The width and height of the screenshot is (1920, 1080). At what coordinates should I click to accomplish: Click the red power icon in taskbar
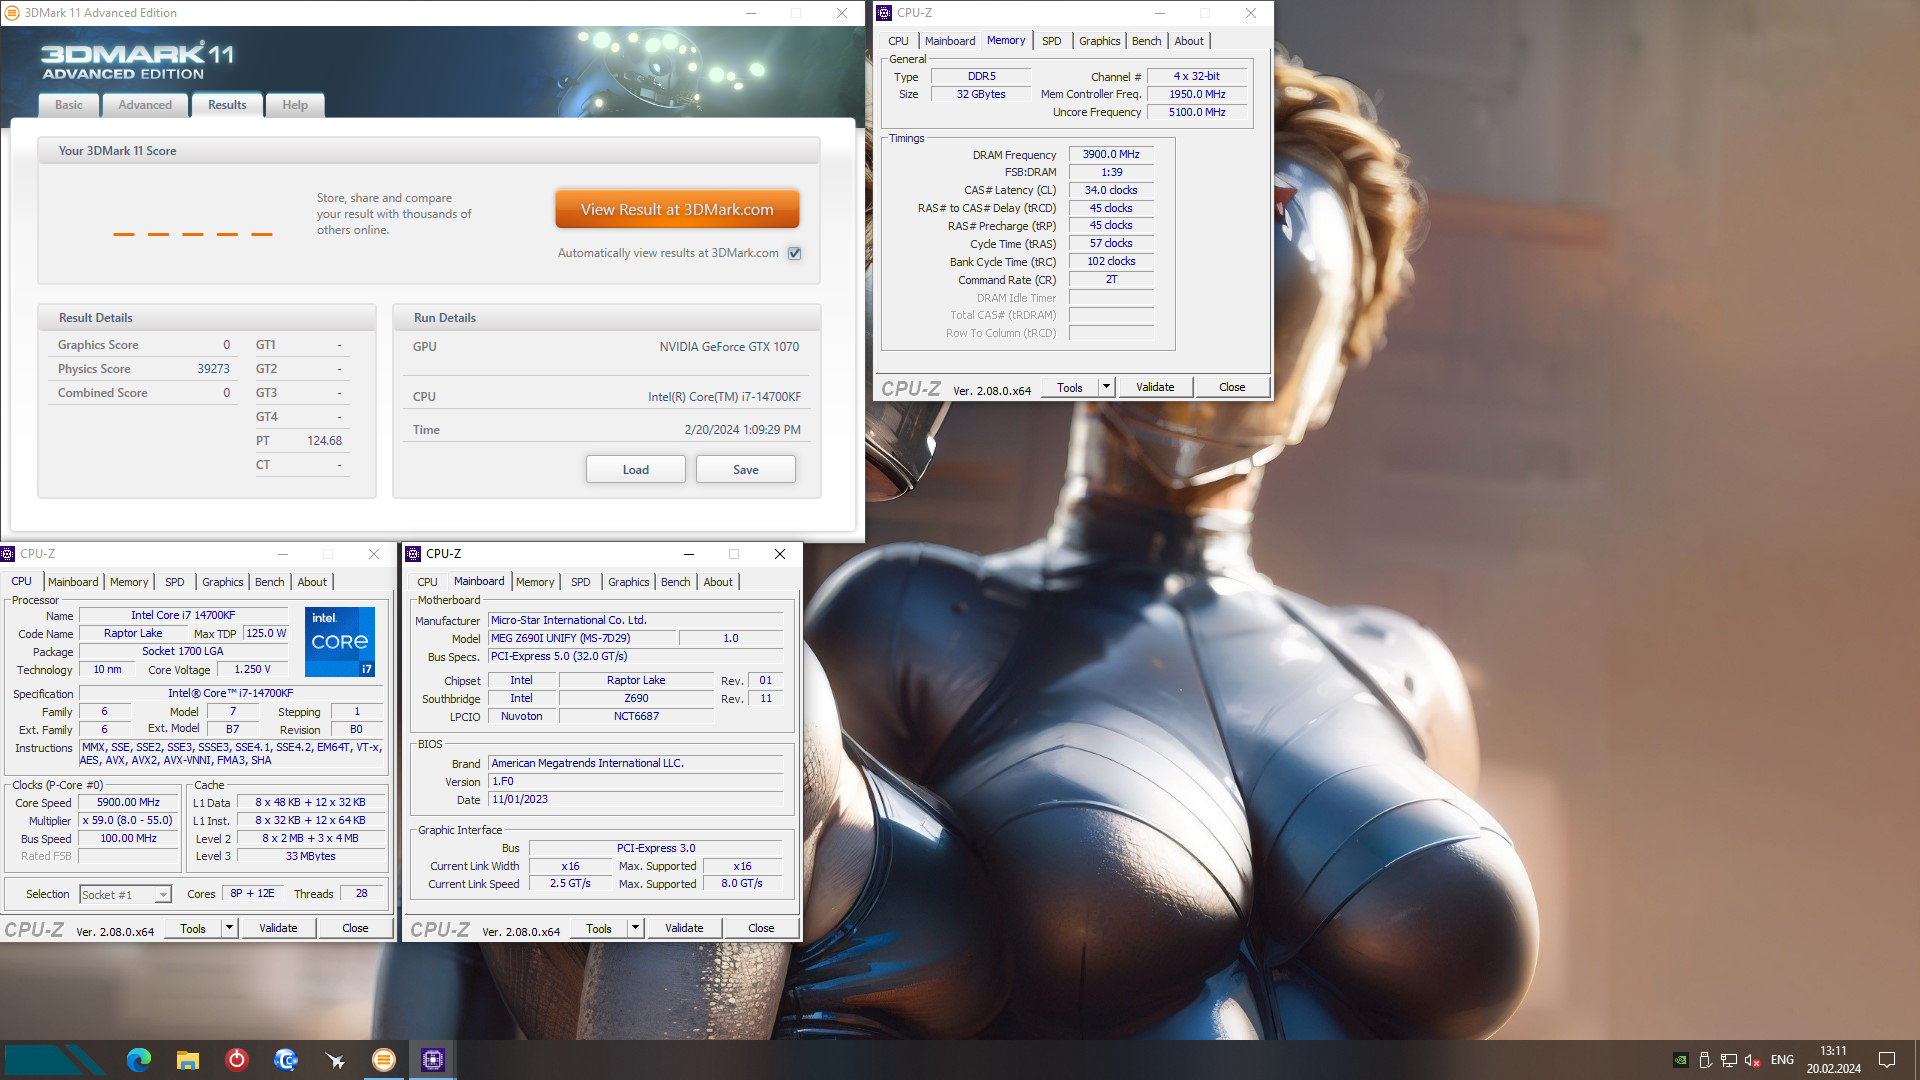coord(237,1060)
